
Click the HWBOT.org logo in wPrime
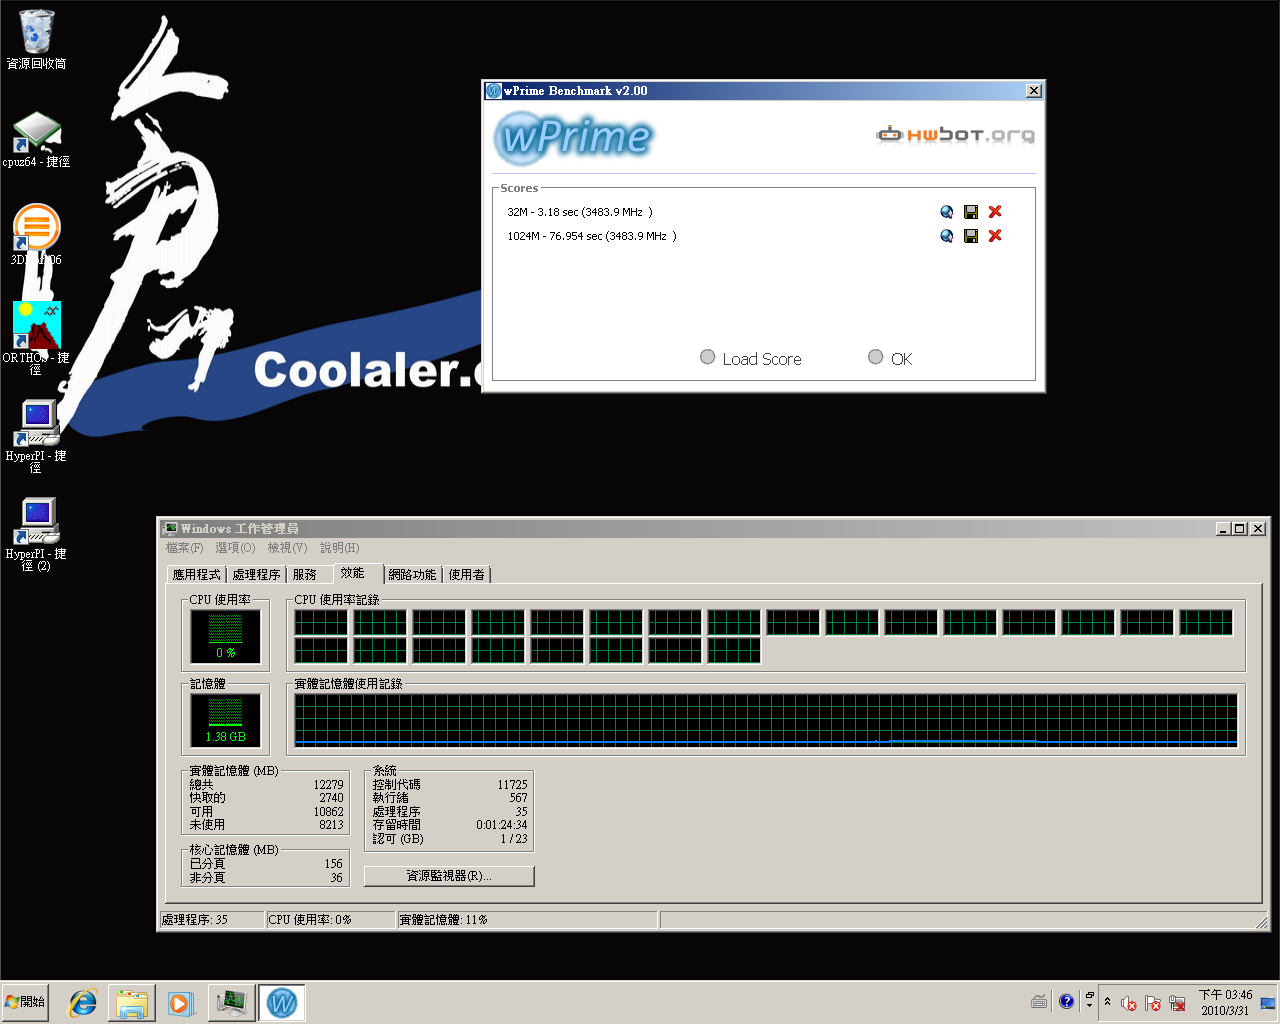tap(955, 135)
